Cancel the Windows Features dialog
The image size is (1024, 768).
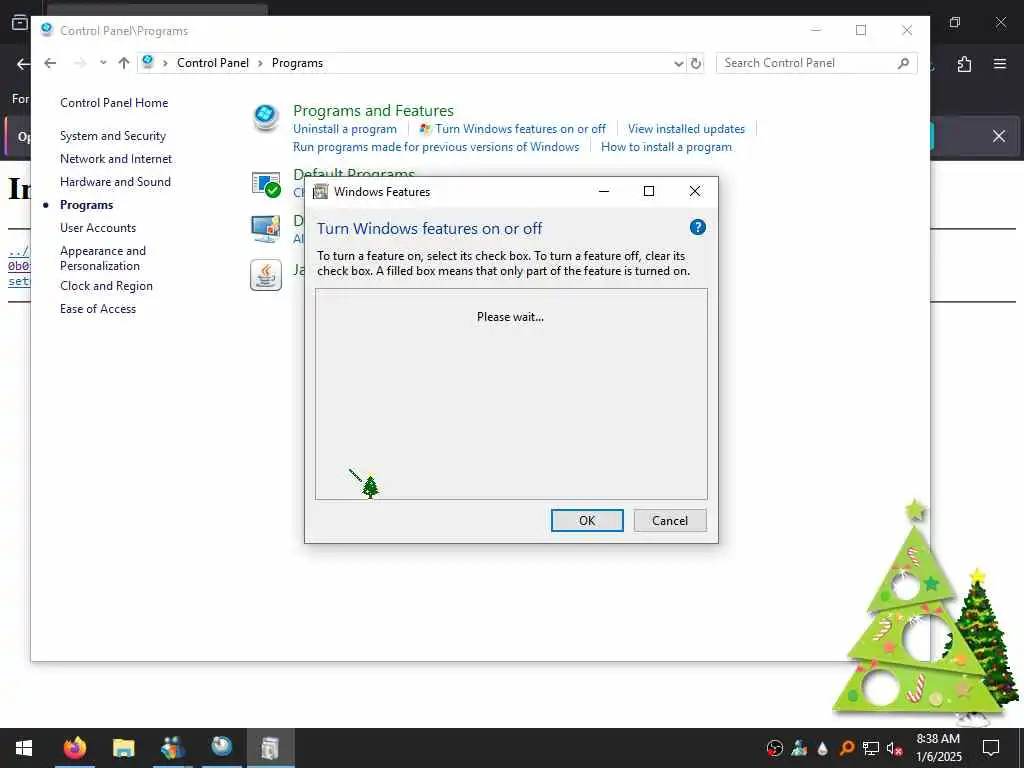tap(669, 520)
